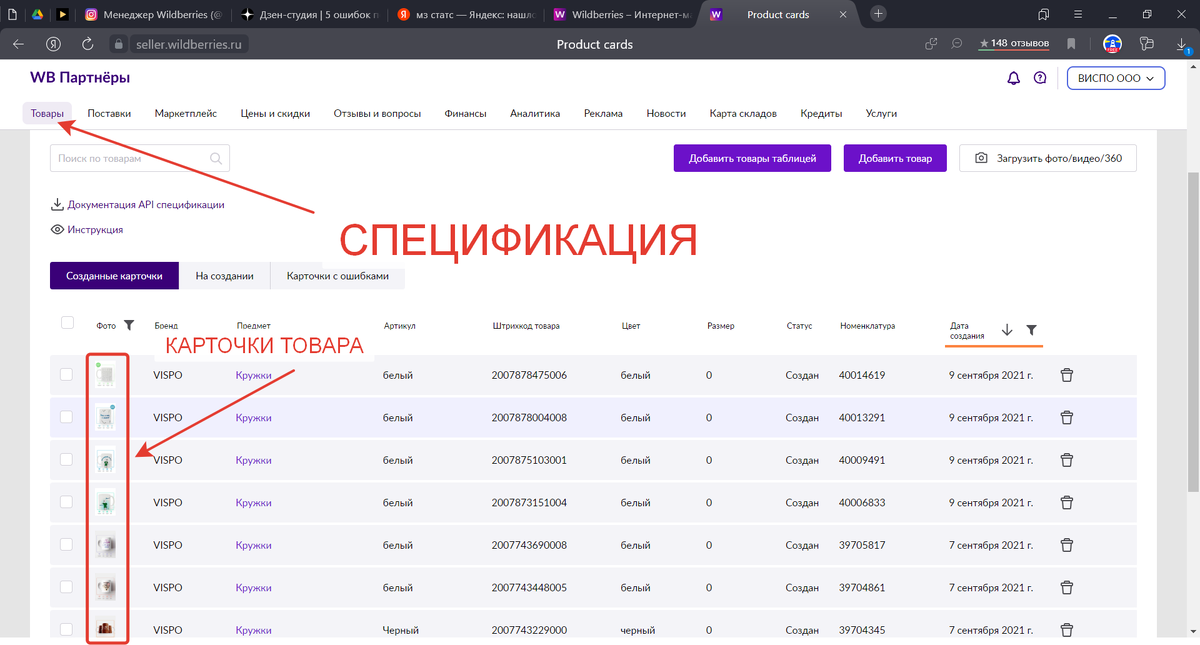This screenshot has height=645, width=1200.
Task: Open Кружки link in row 40014619
Action: (x=253, y=375)
